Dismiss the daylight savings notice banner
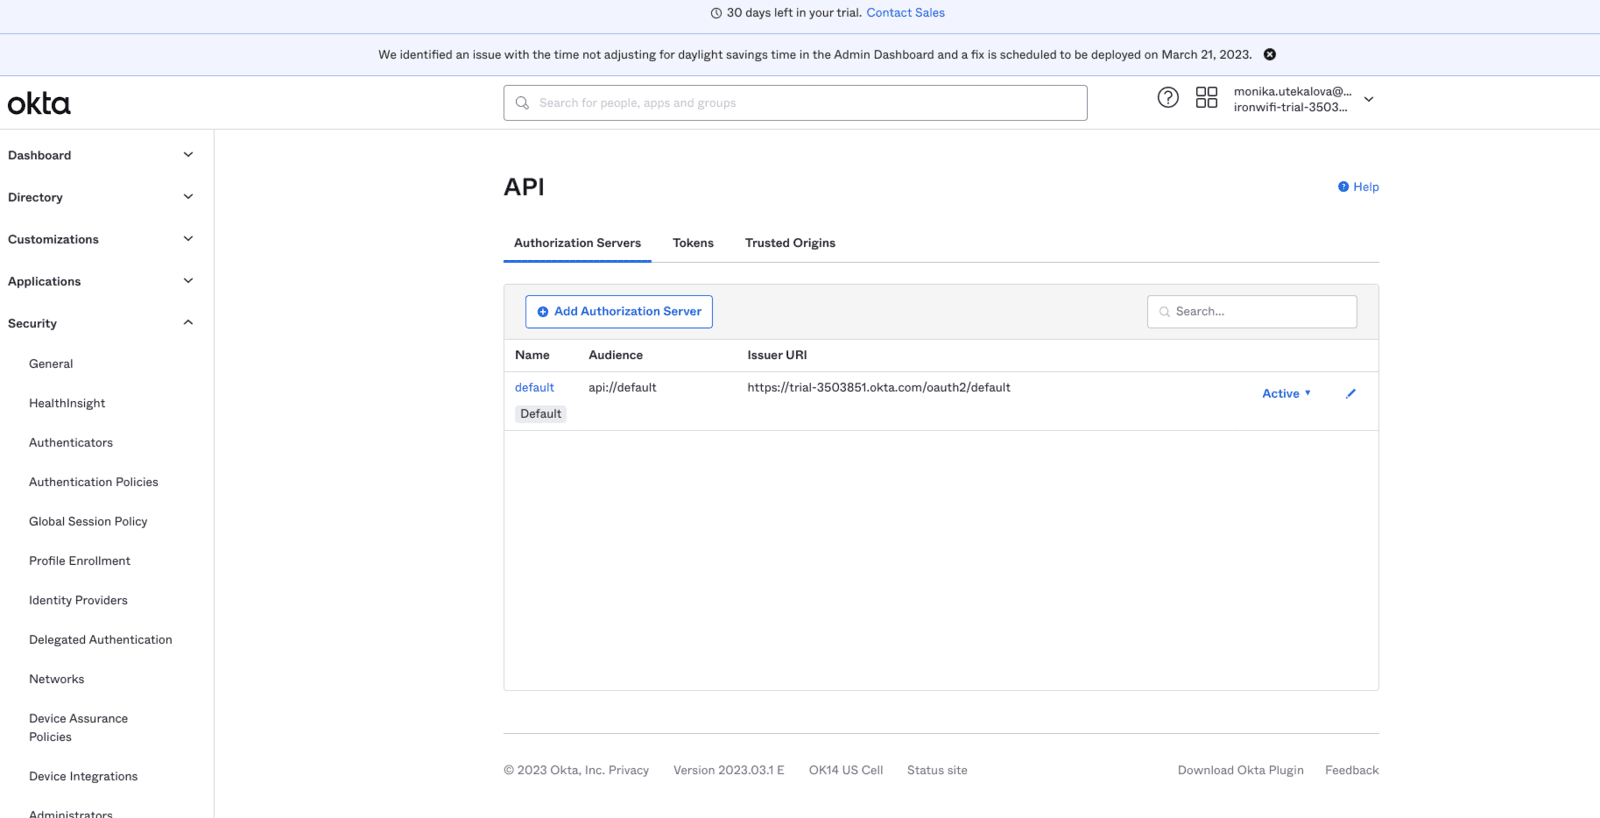The height and width of the screenshot is (818, 1600). coord(1270,54)
